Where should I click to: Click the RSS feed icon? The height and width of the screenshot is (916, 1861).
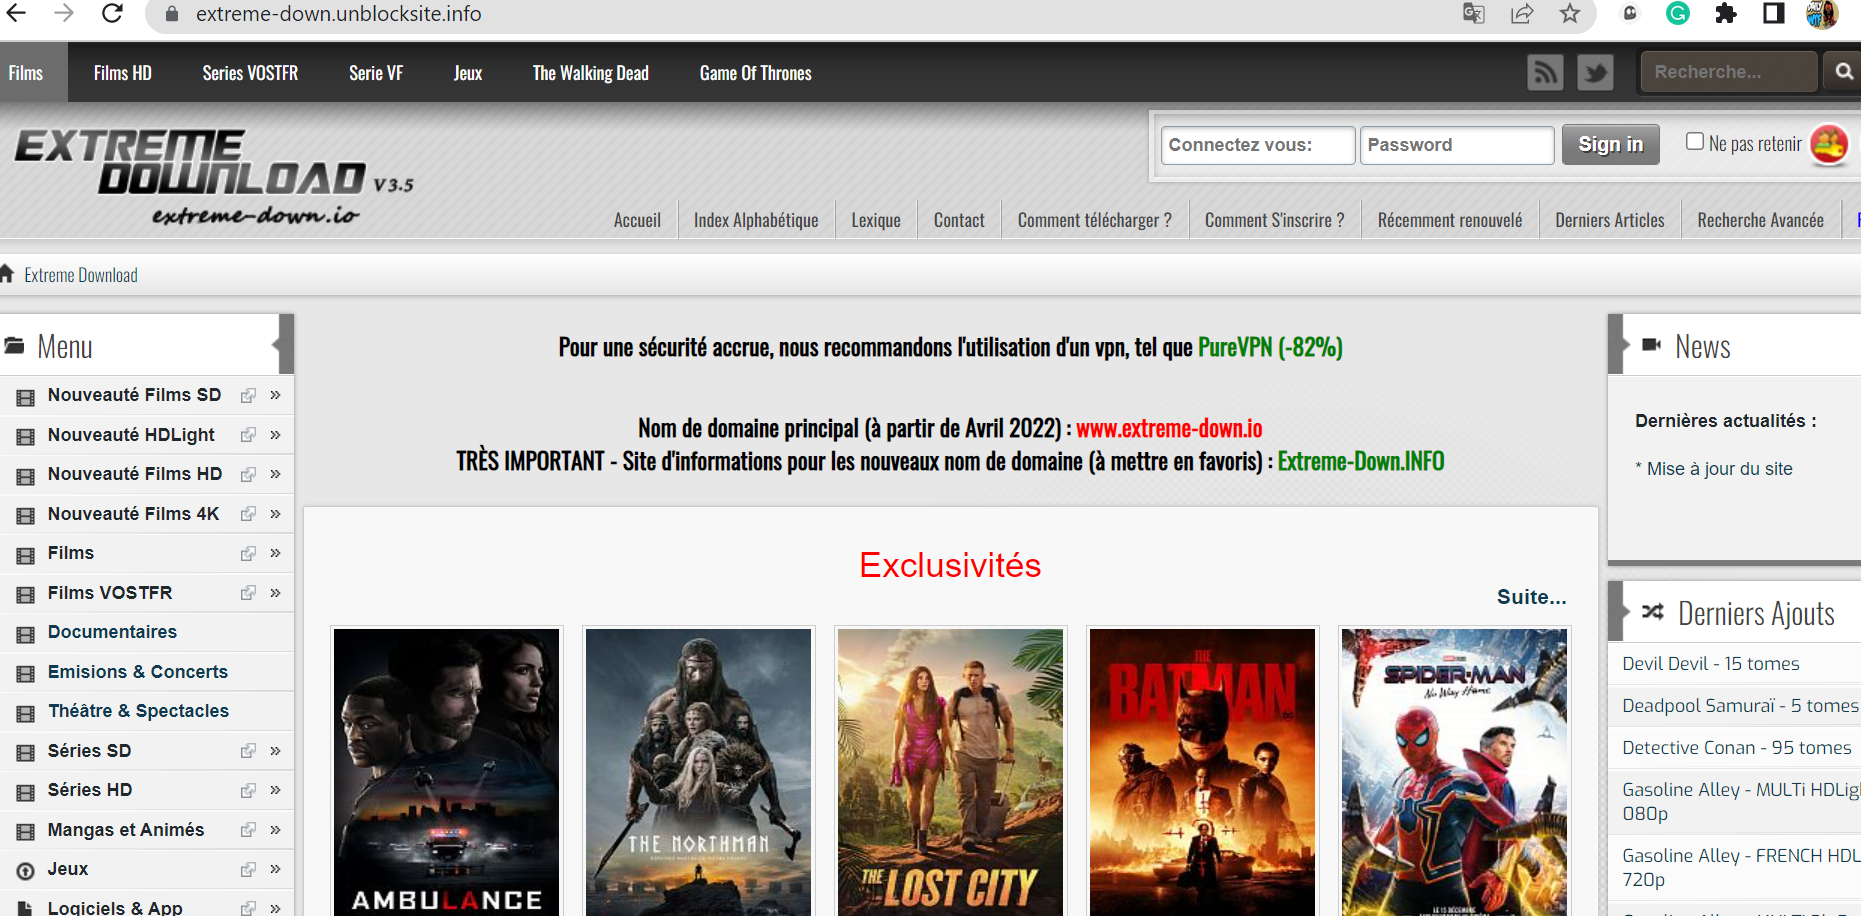pyautogui.click(x=1545, y=73)
